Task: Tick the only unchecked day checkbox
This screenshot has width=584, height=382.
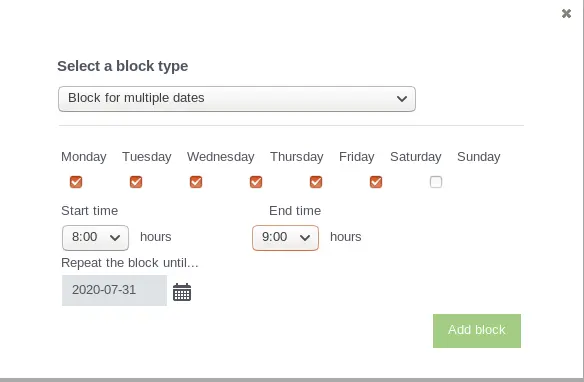Action: [436, 182]
